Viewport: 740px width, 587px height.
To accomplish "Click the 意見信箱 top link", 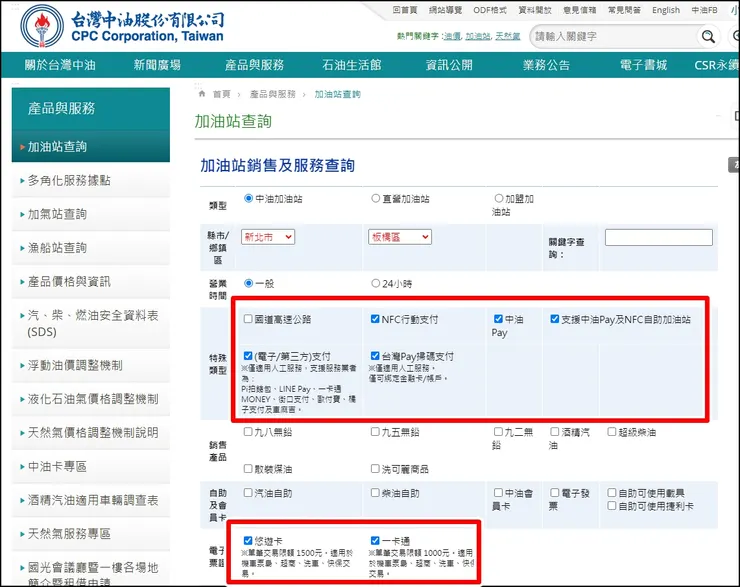I will pyautogui.click(x=580, y=10).
